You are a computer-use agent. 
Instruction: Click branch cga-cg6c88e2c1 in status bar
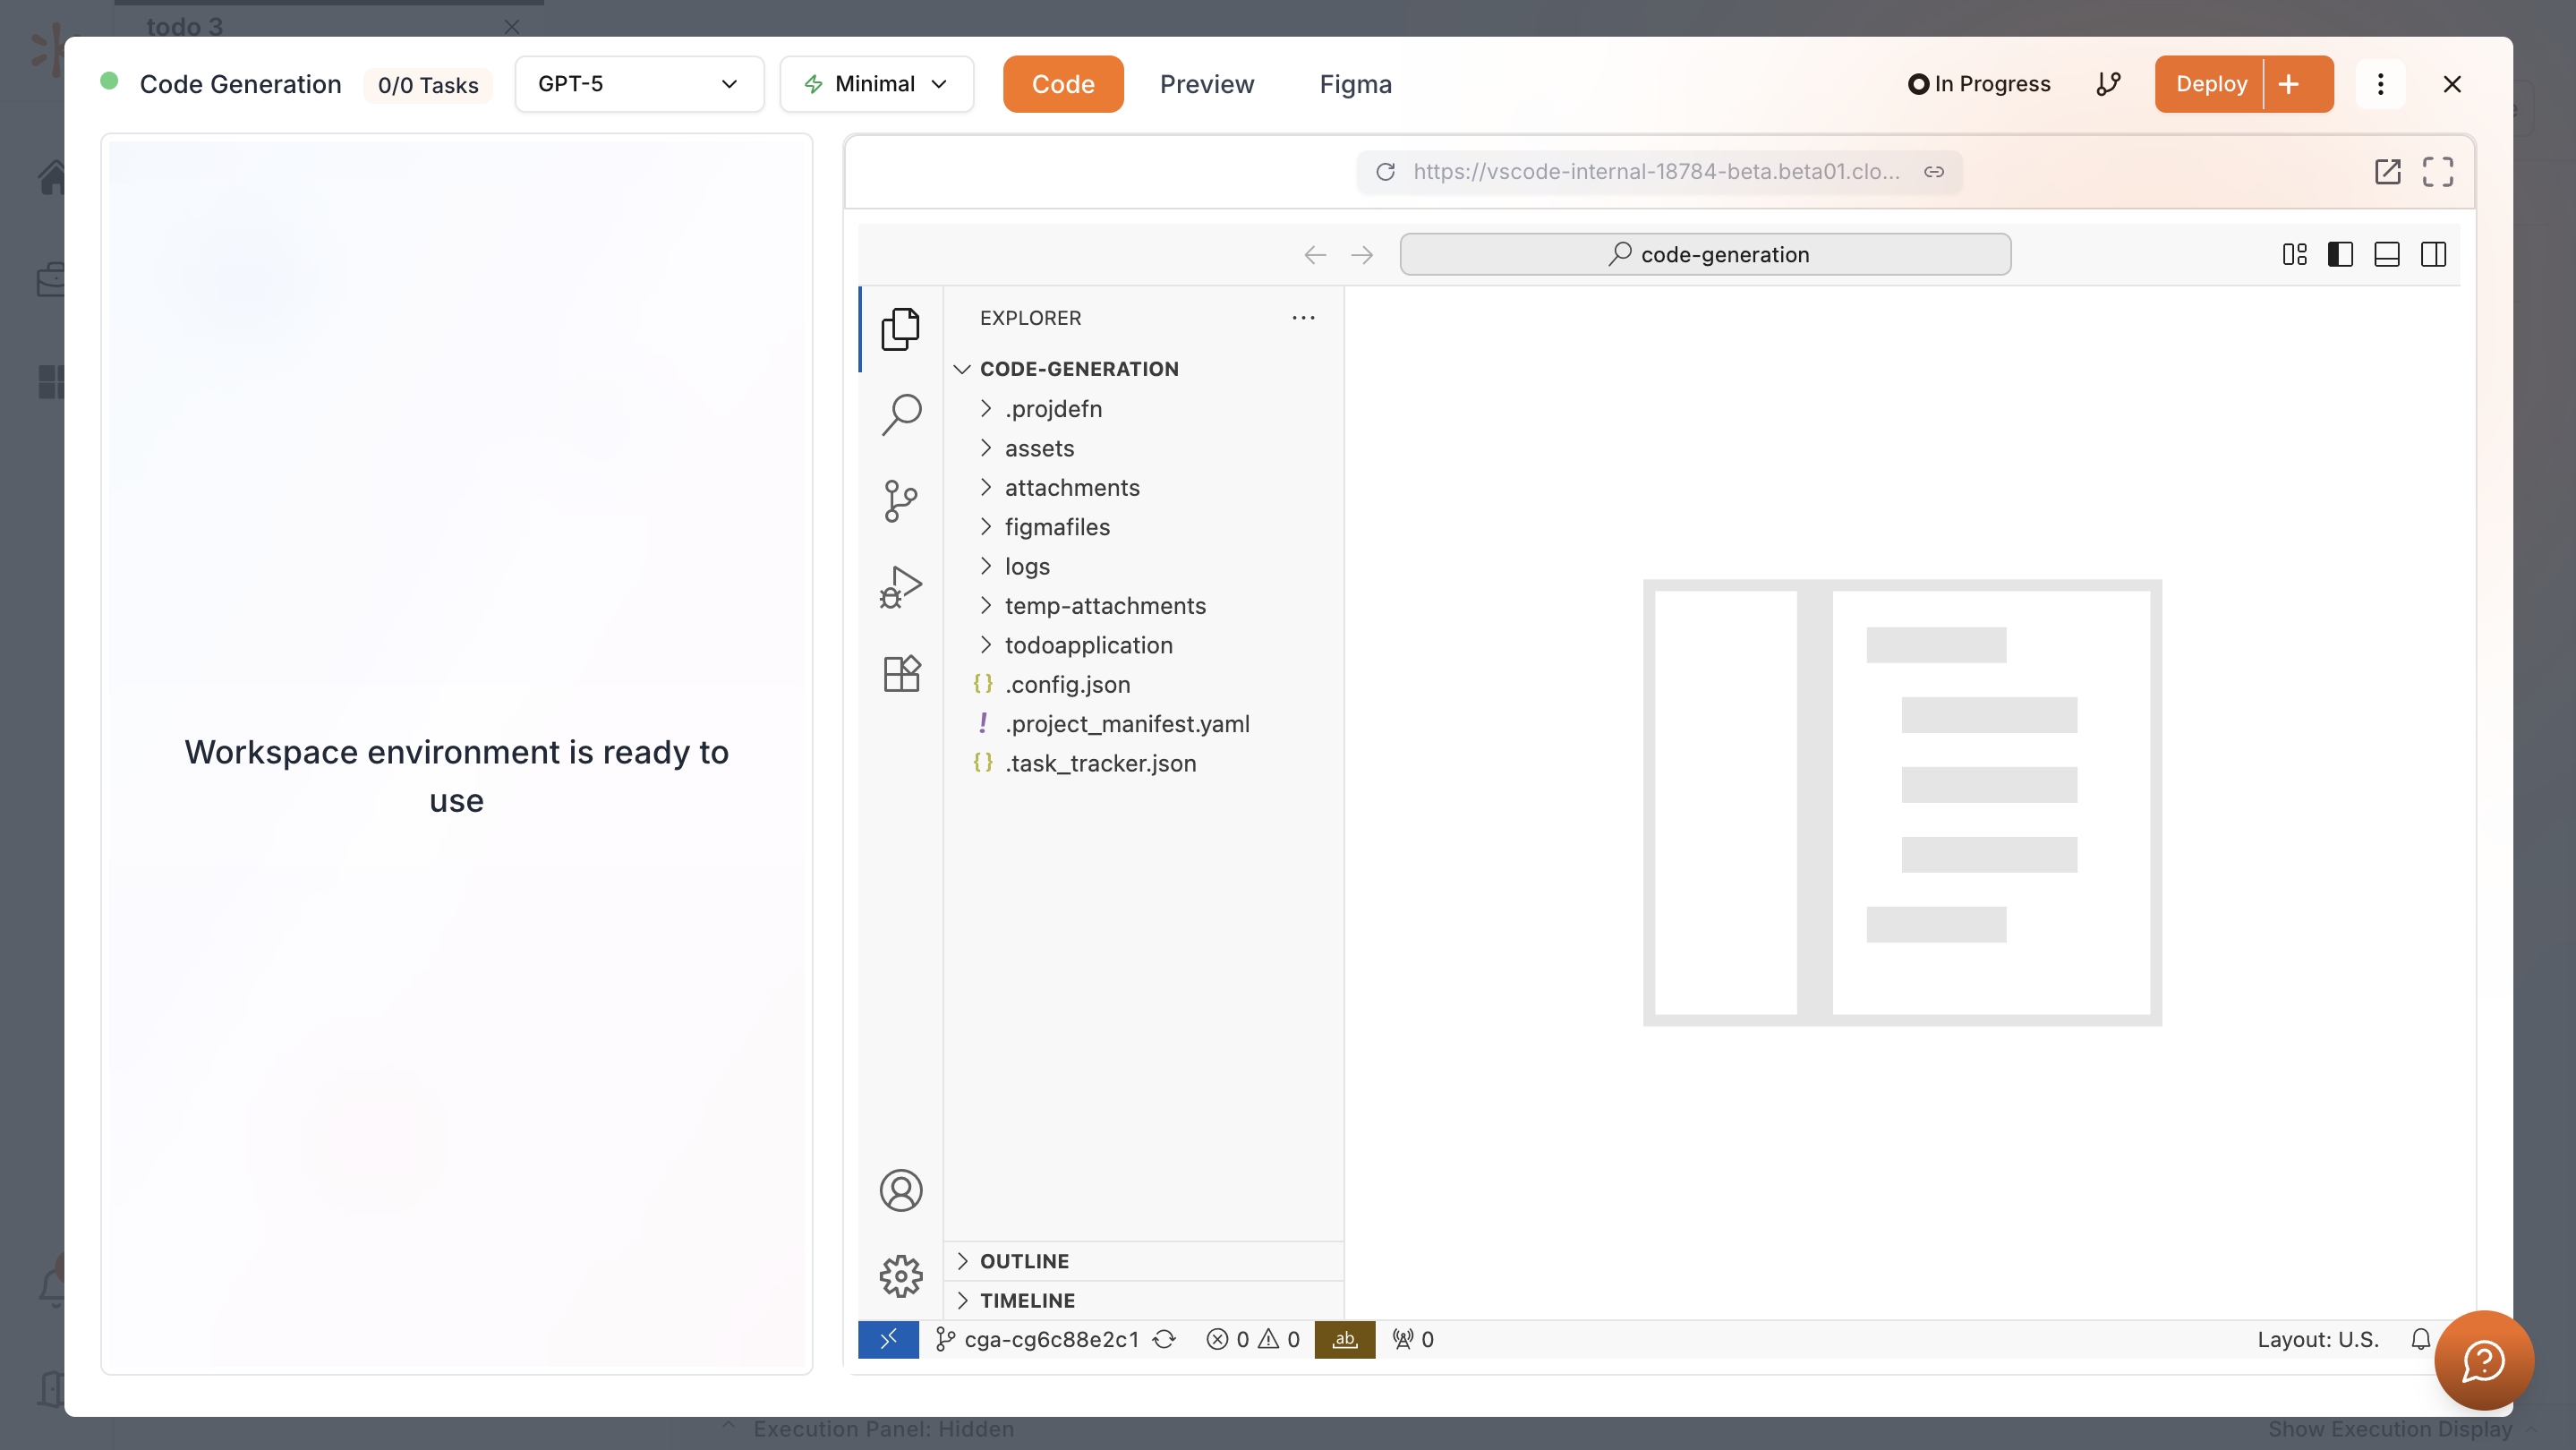pos(1036,1339)
